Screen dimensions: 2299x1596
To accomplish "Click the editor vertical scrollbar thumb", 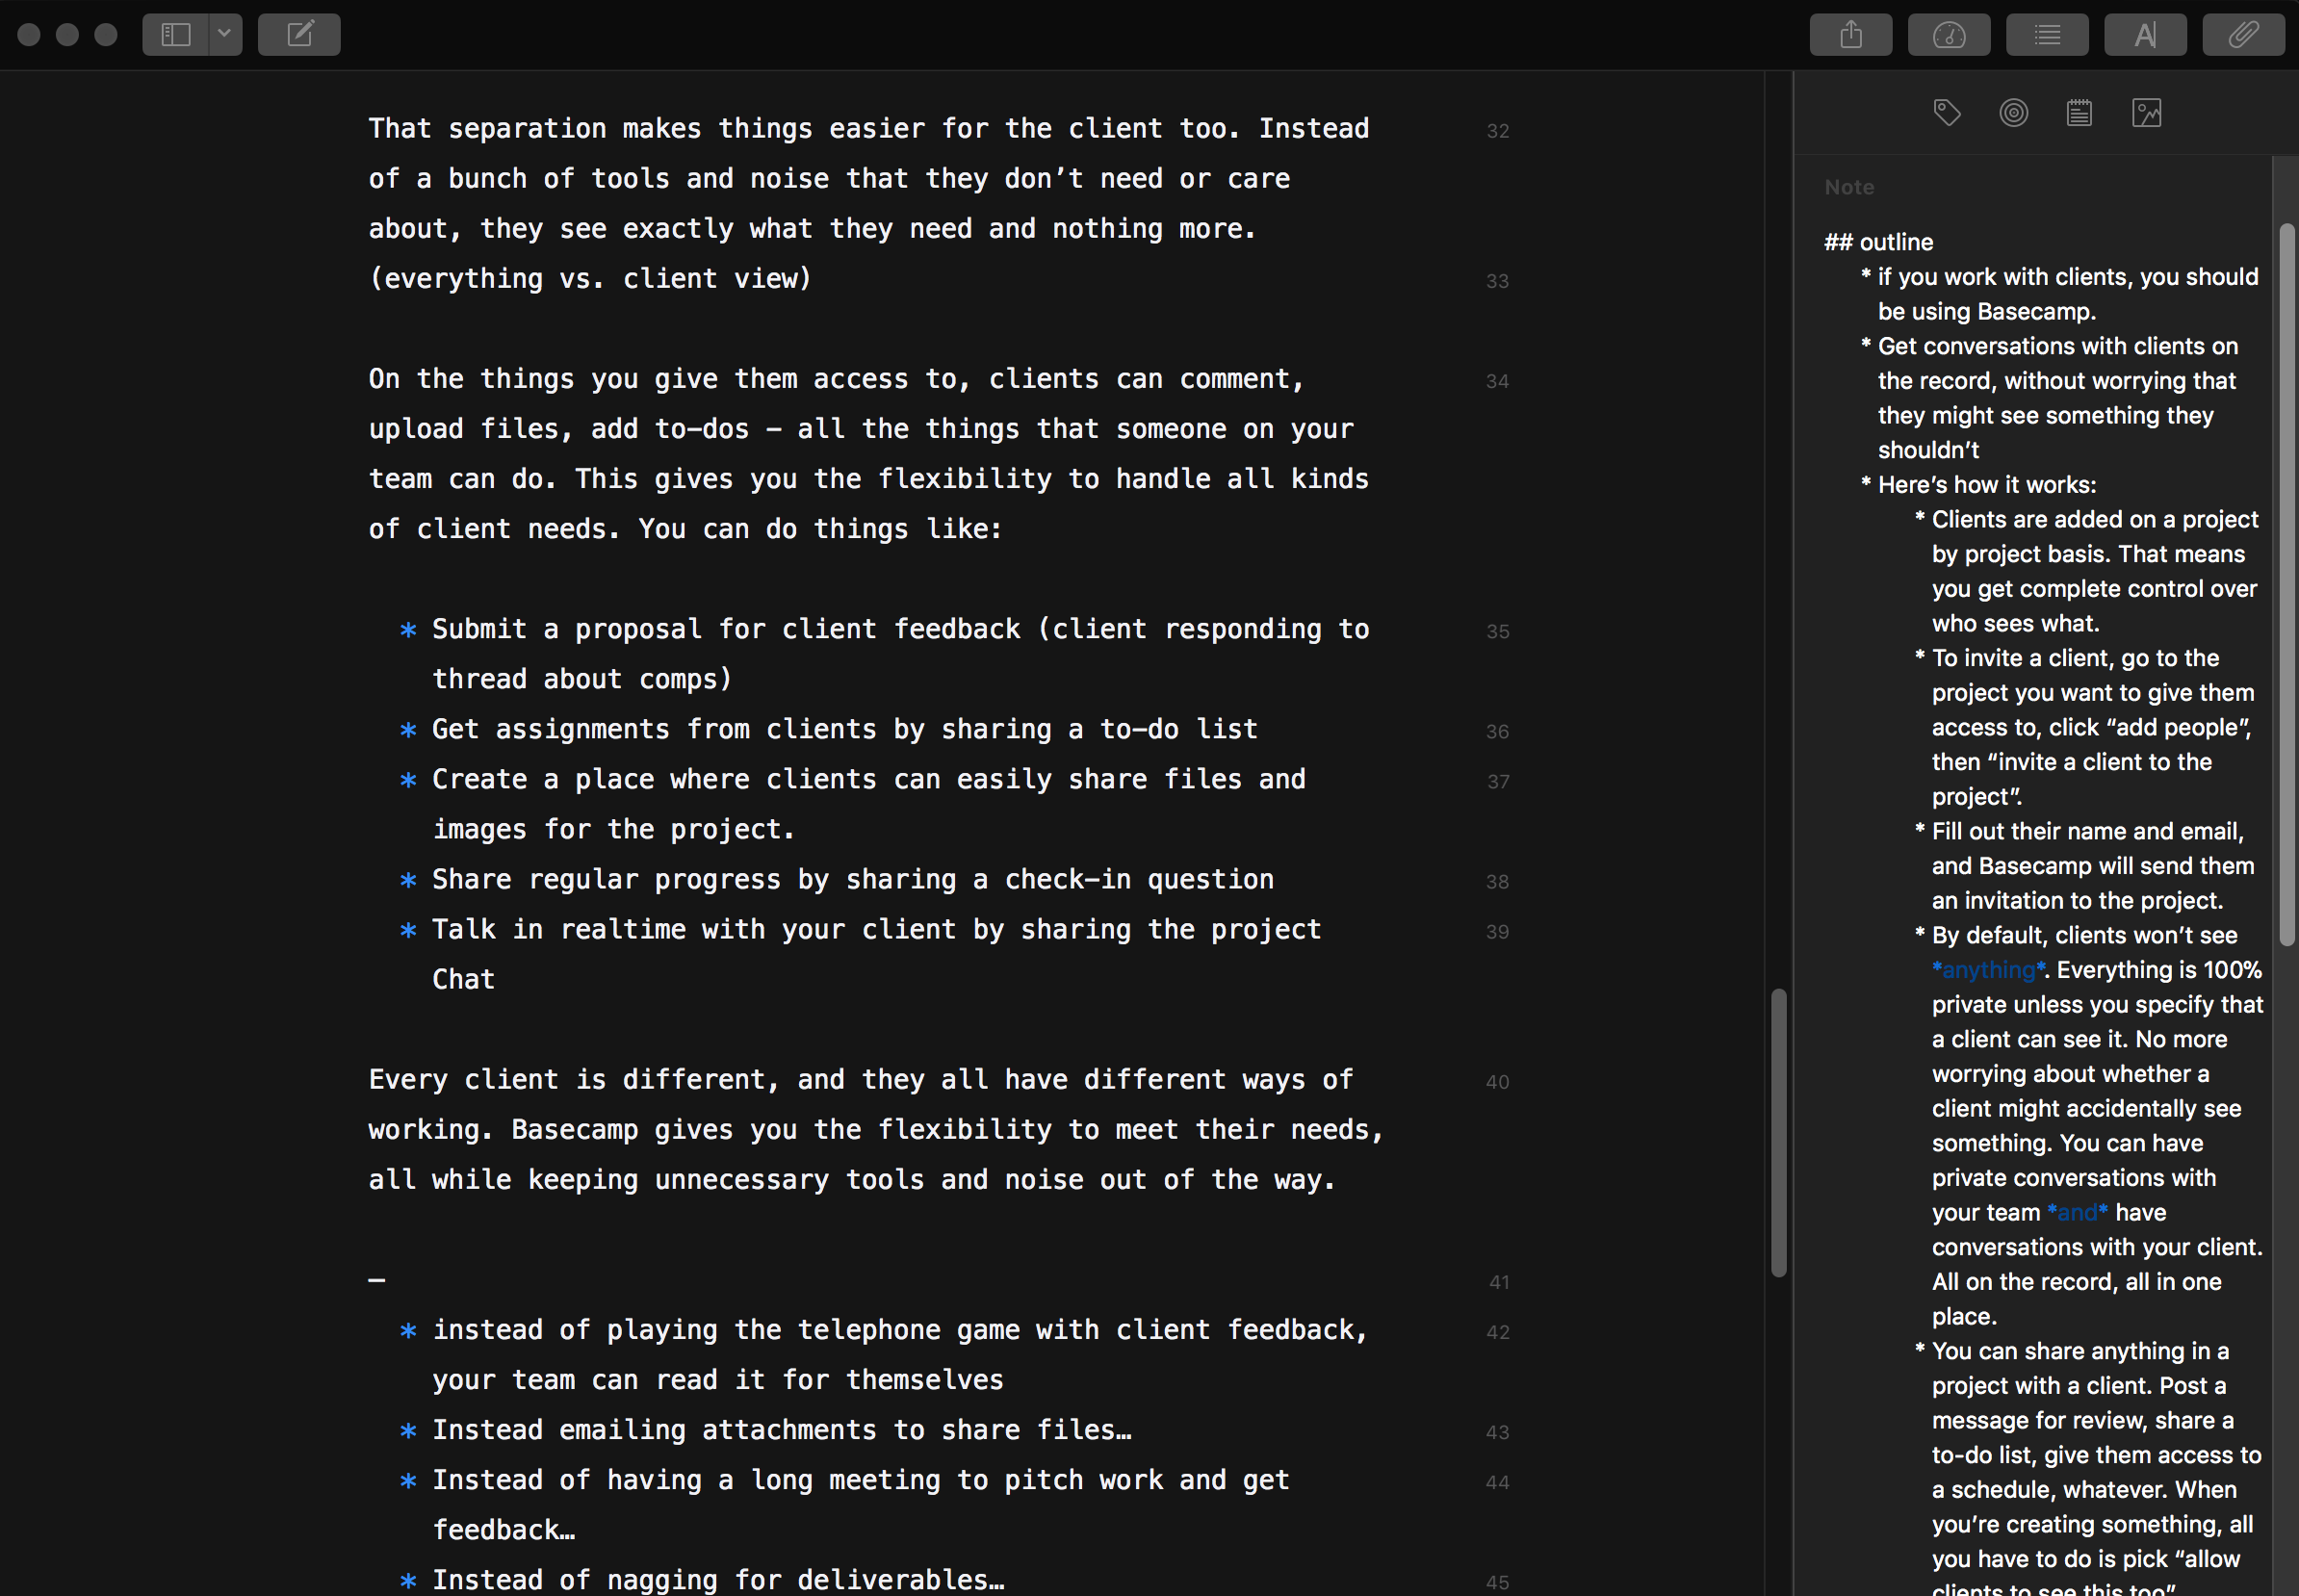I will pyautogui.click(x=1779, y=1132).
